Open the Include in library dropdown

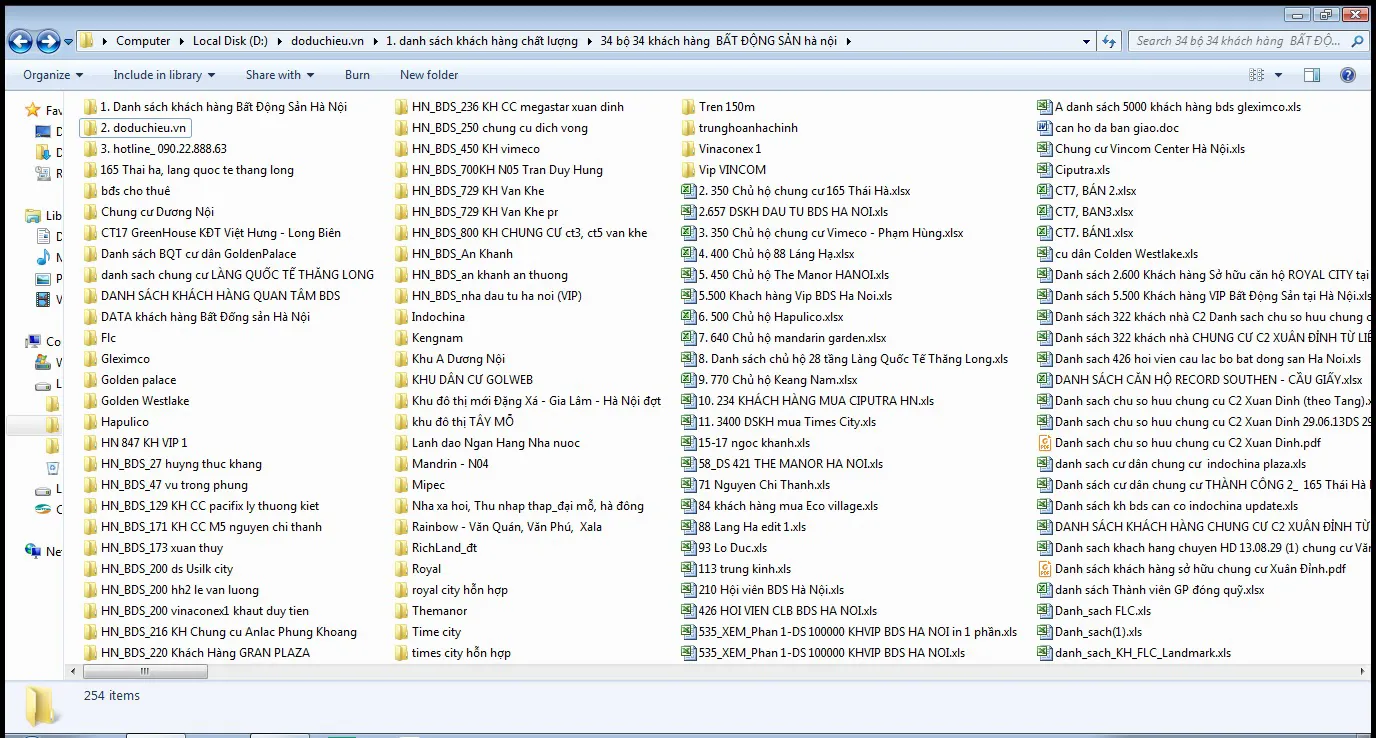tap(163, 75)
